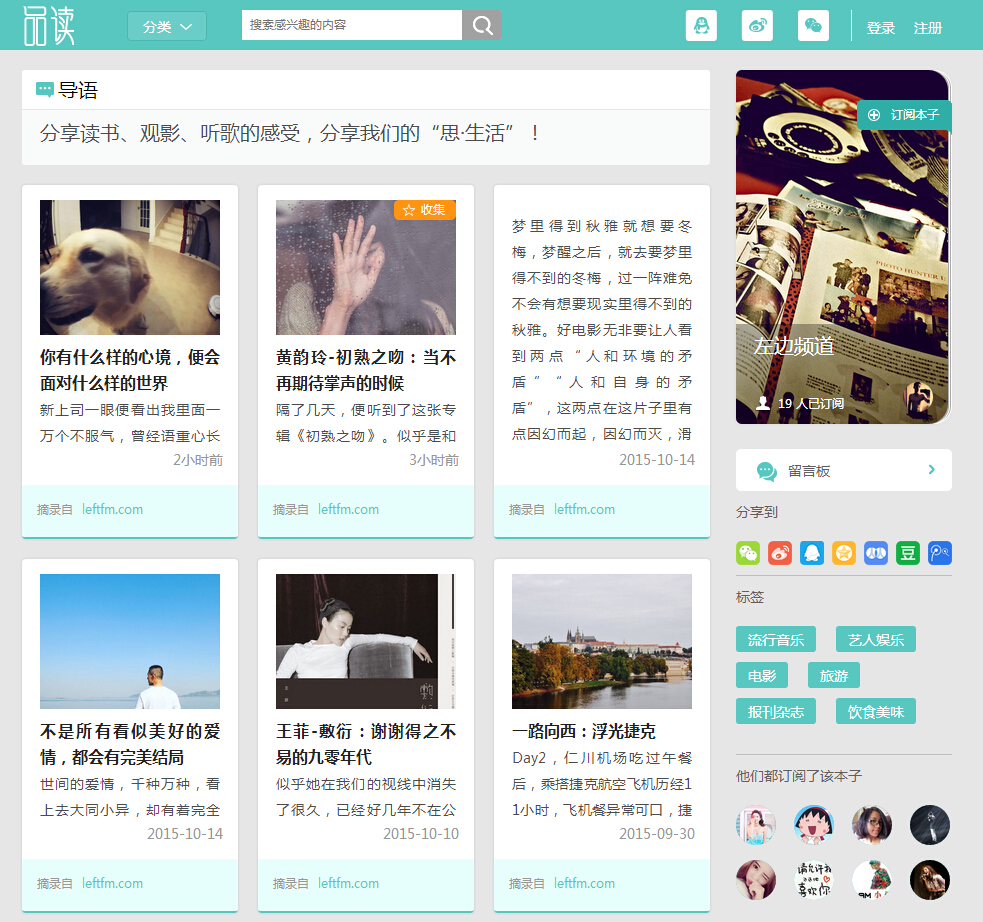Click the Weibo login icon in the header
The height and width of the screenshot is (922, 983).
pos(757,26)
